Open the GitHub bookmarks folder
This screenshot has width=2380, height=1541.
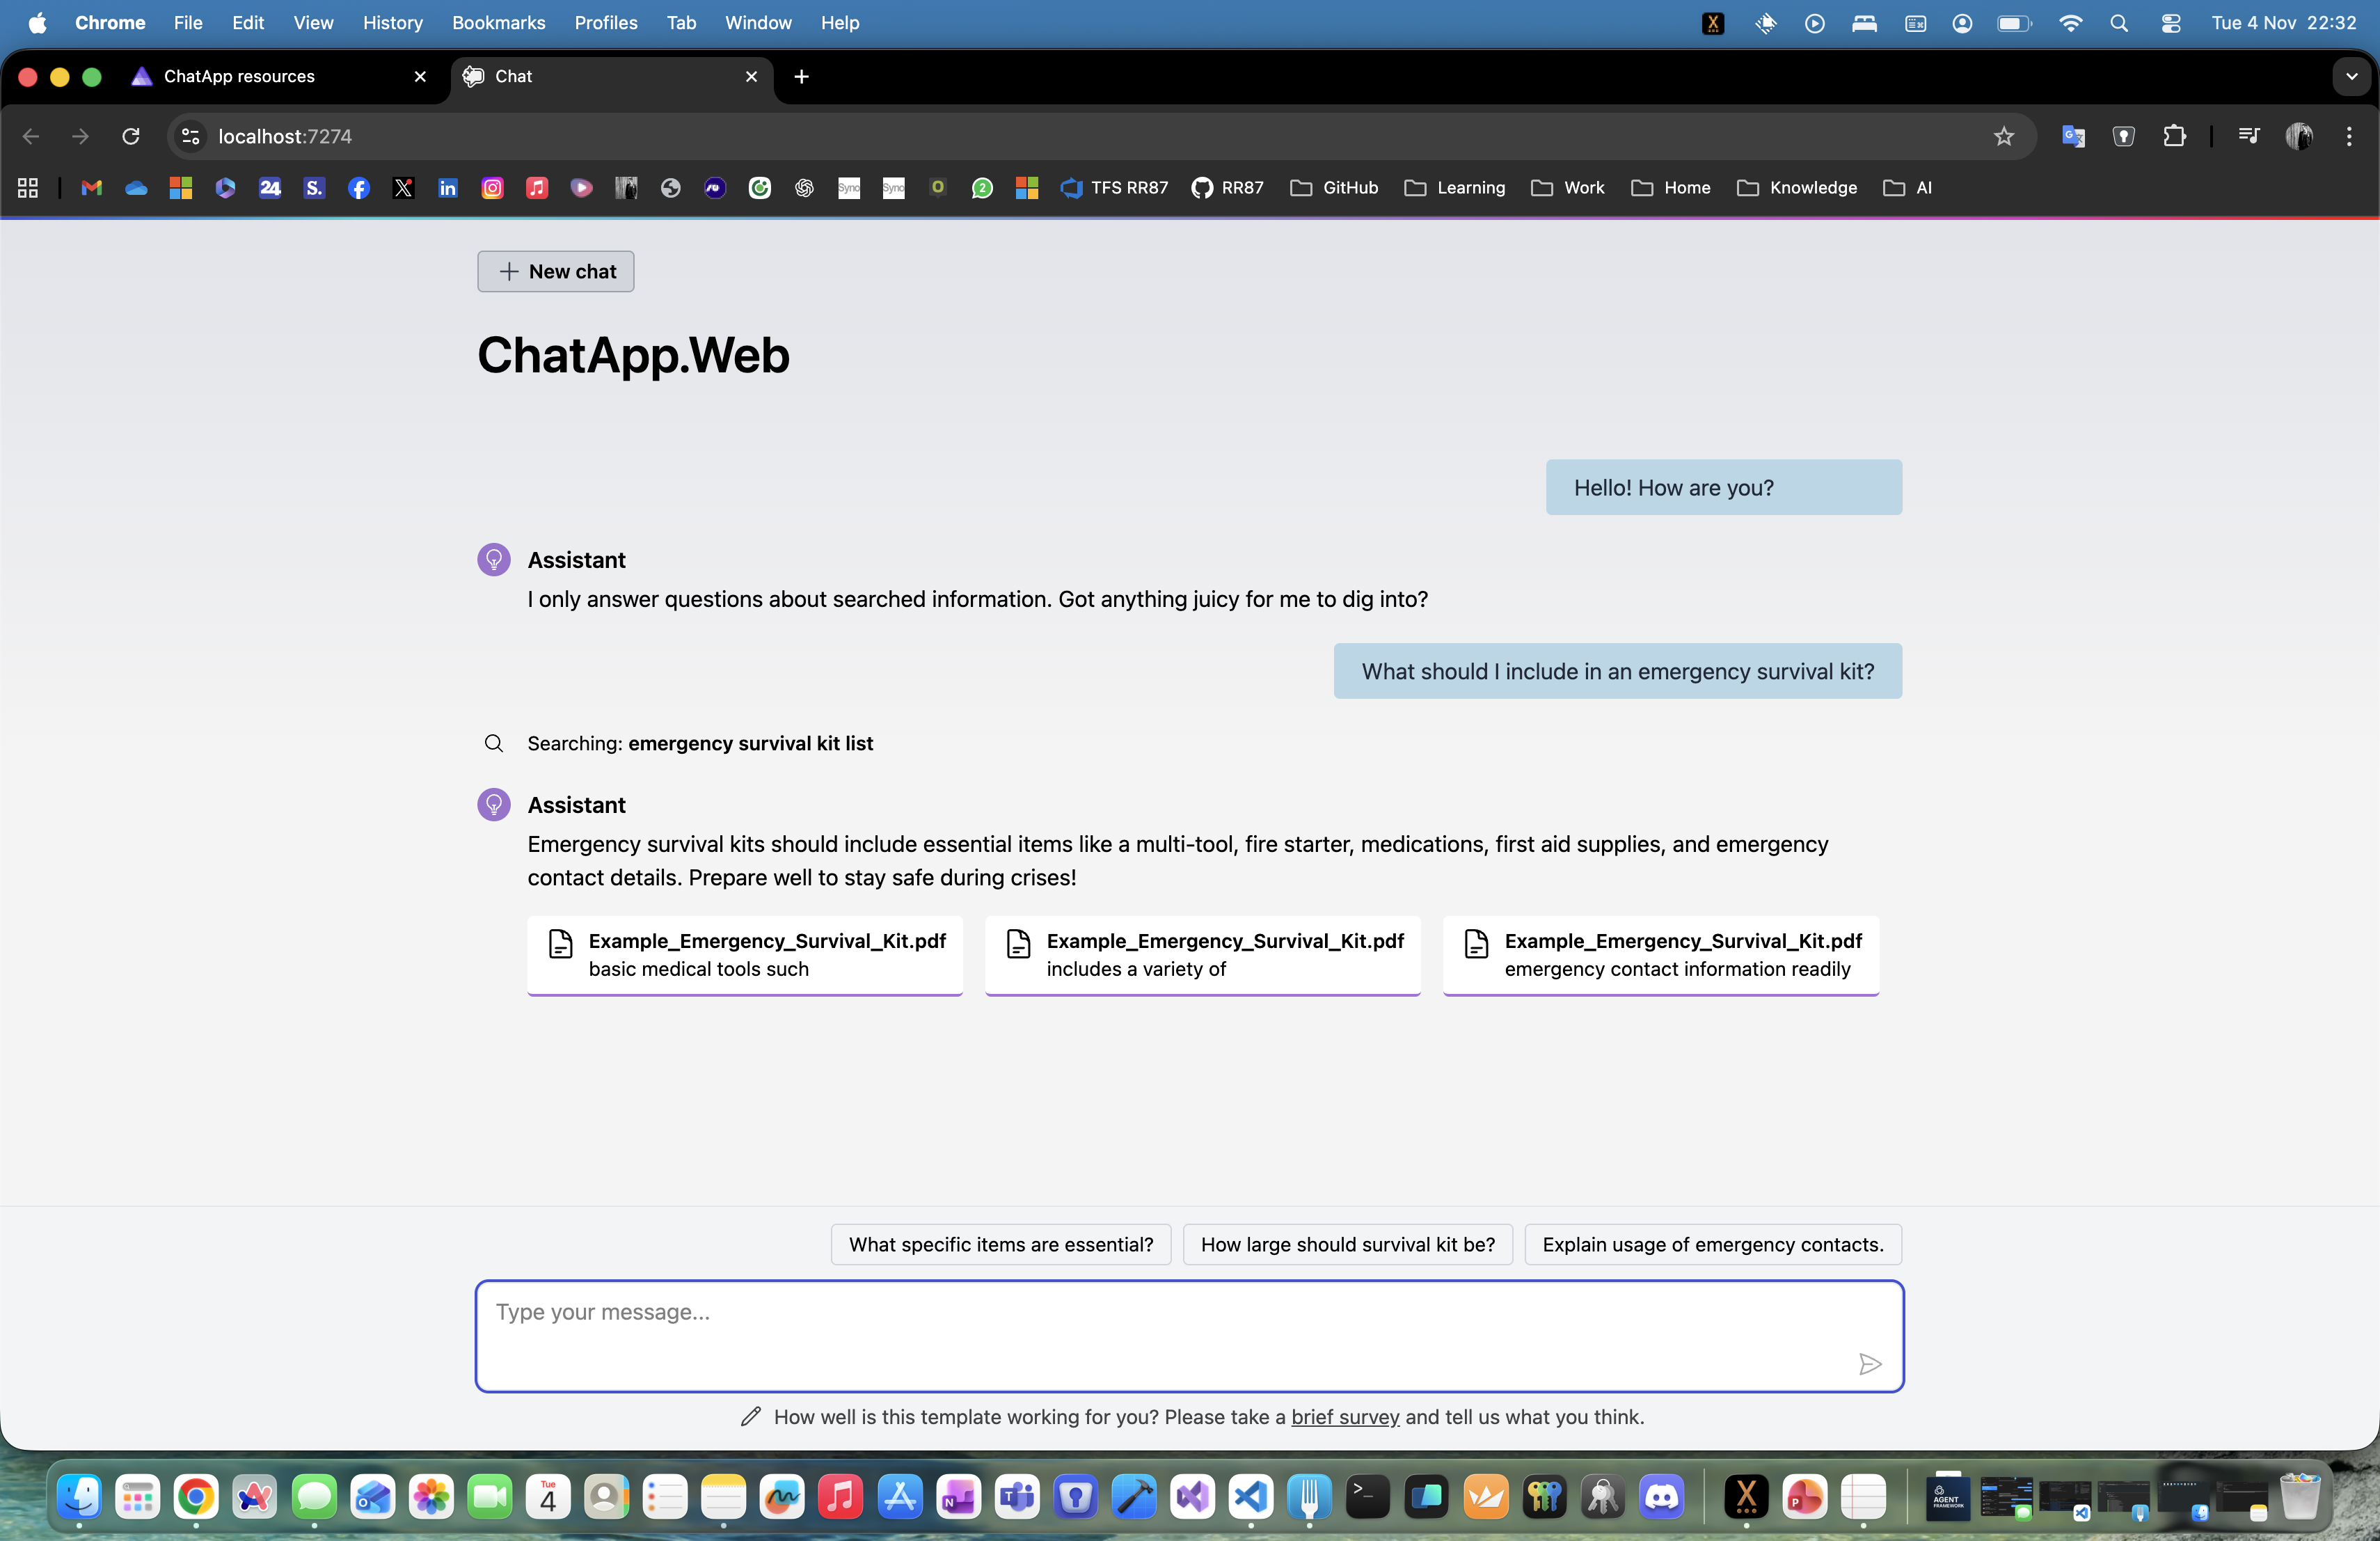(x=1334, y=188)
